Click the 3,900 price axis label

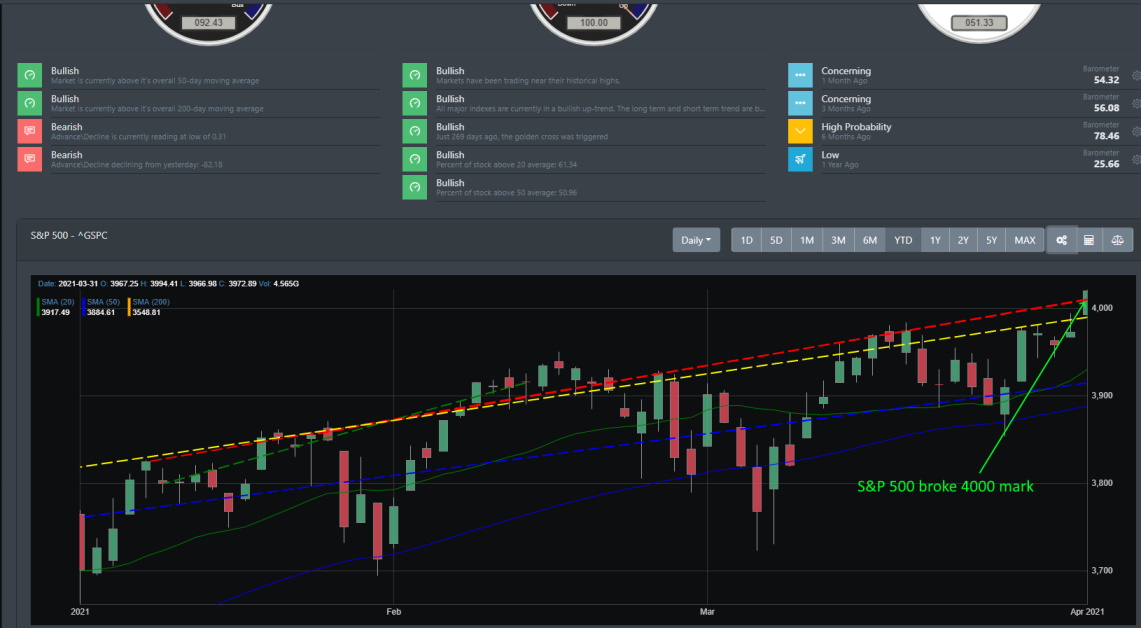pyautogui.click(x=1102, y=395)
